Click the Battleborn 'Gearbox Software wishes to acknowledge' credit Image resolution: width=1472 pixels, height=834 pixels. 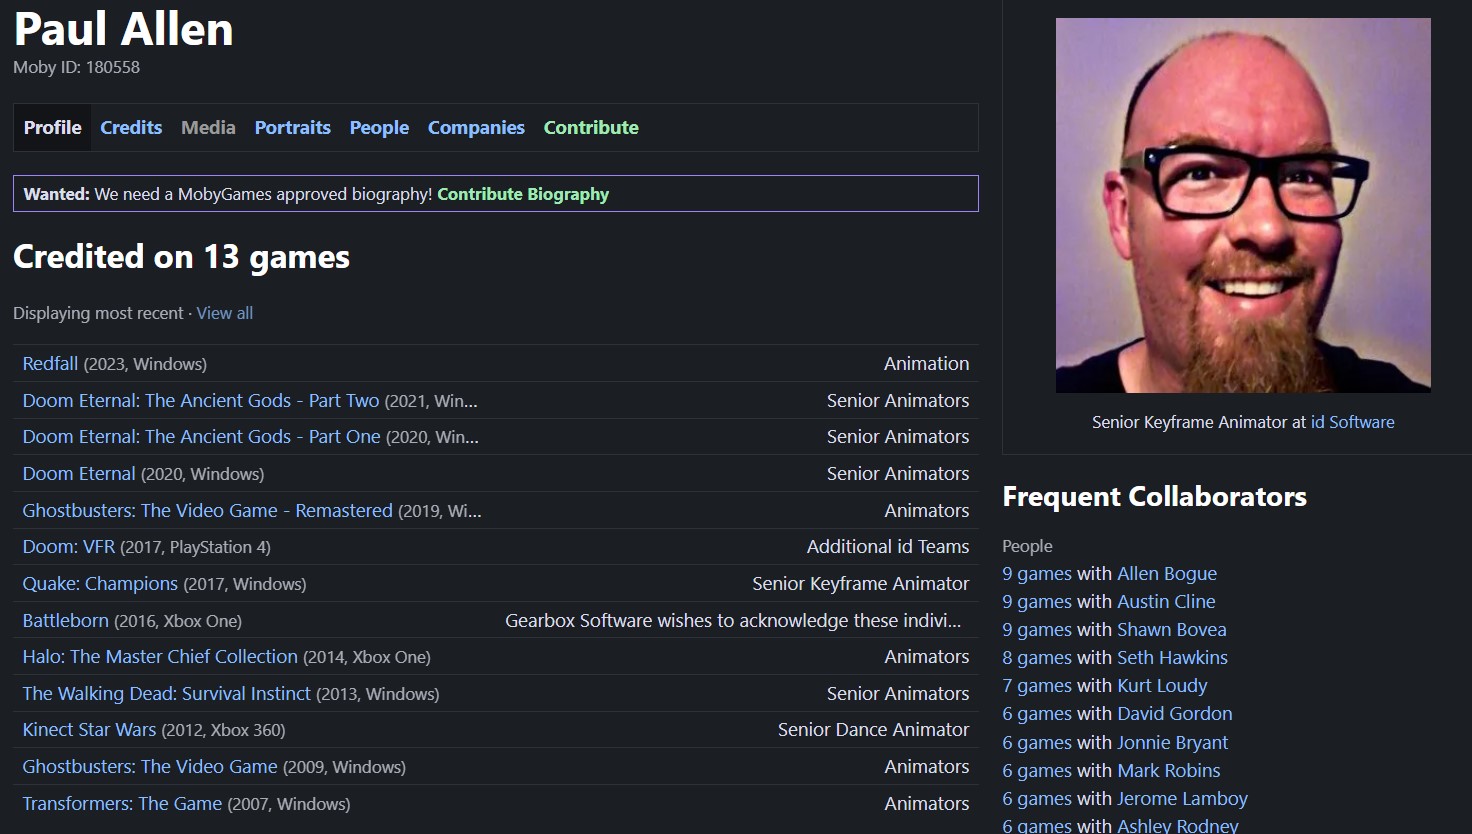733,621
